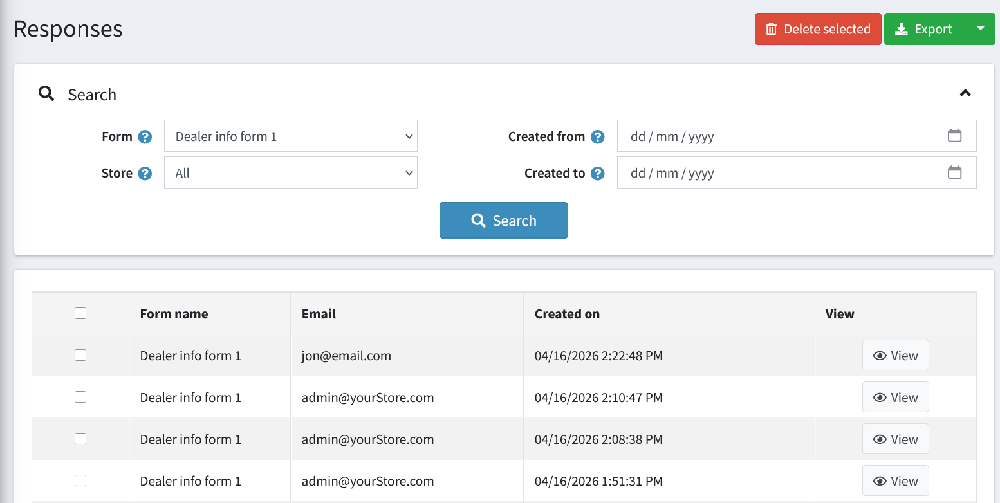
Task: View the response created at 2:10:47 PM
Action: pos(895,397)
